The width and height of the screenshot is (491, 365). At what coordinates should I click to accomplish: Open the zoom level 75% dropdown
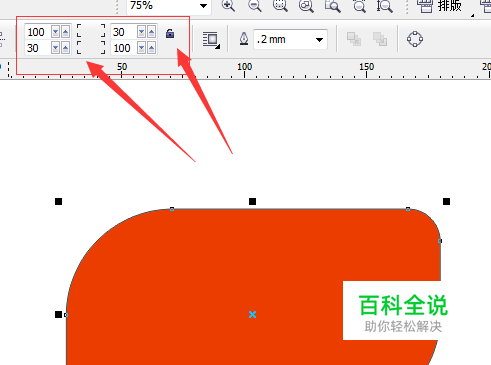coord(203,6)
